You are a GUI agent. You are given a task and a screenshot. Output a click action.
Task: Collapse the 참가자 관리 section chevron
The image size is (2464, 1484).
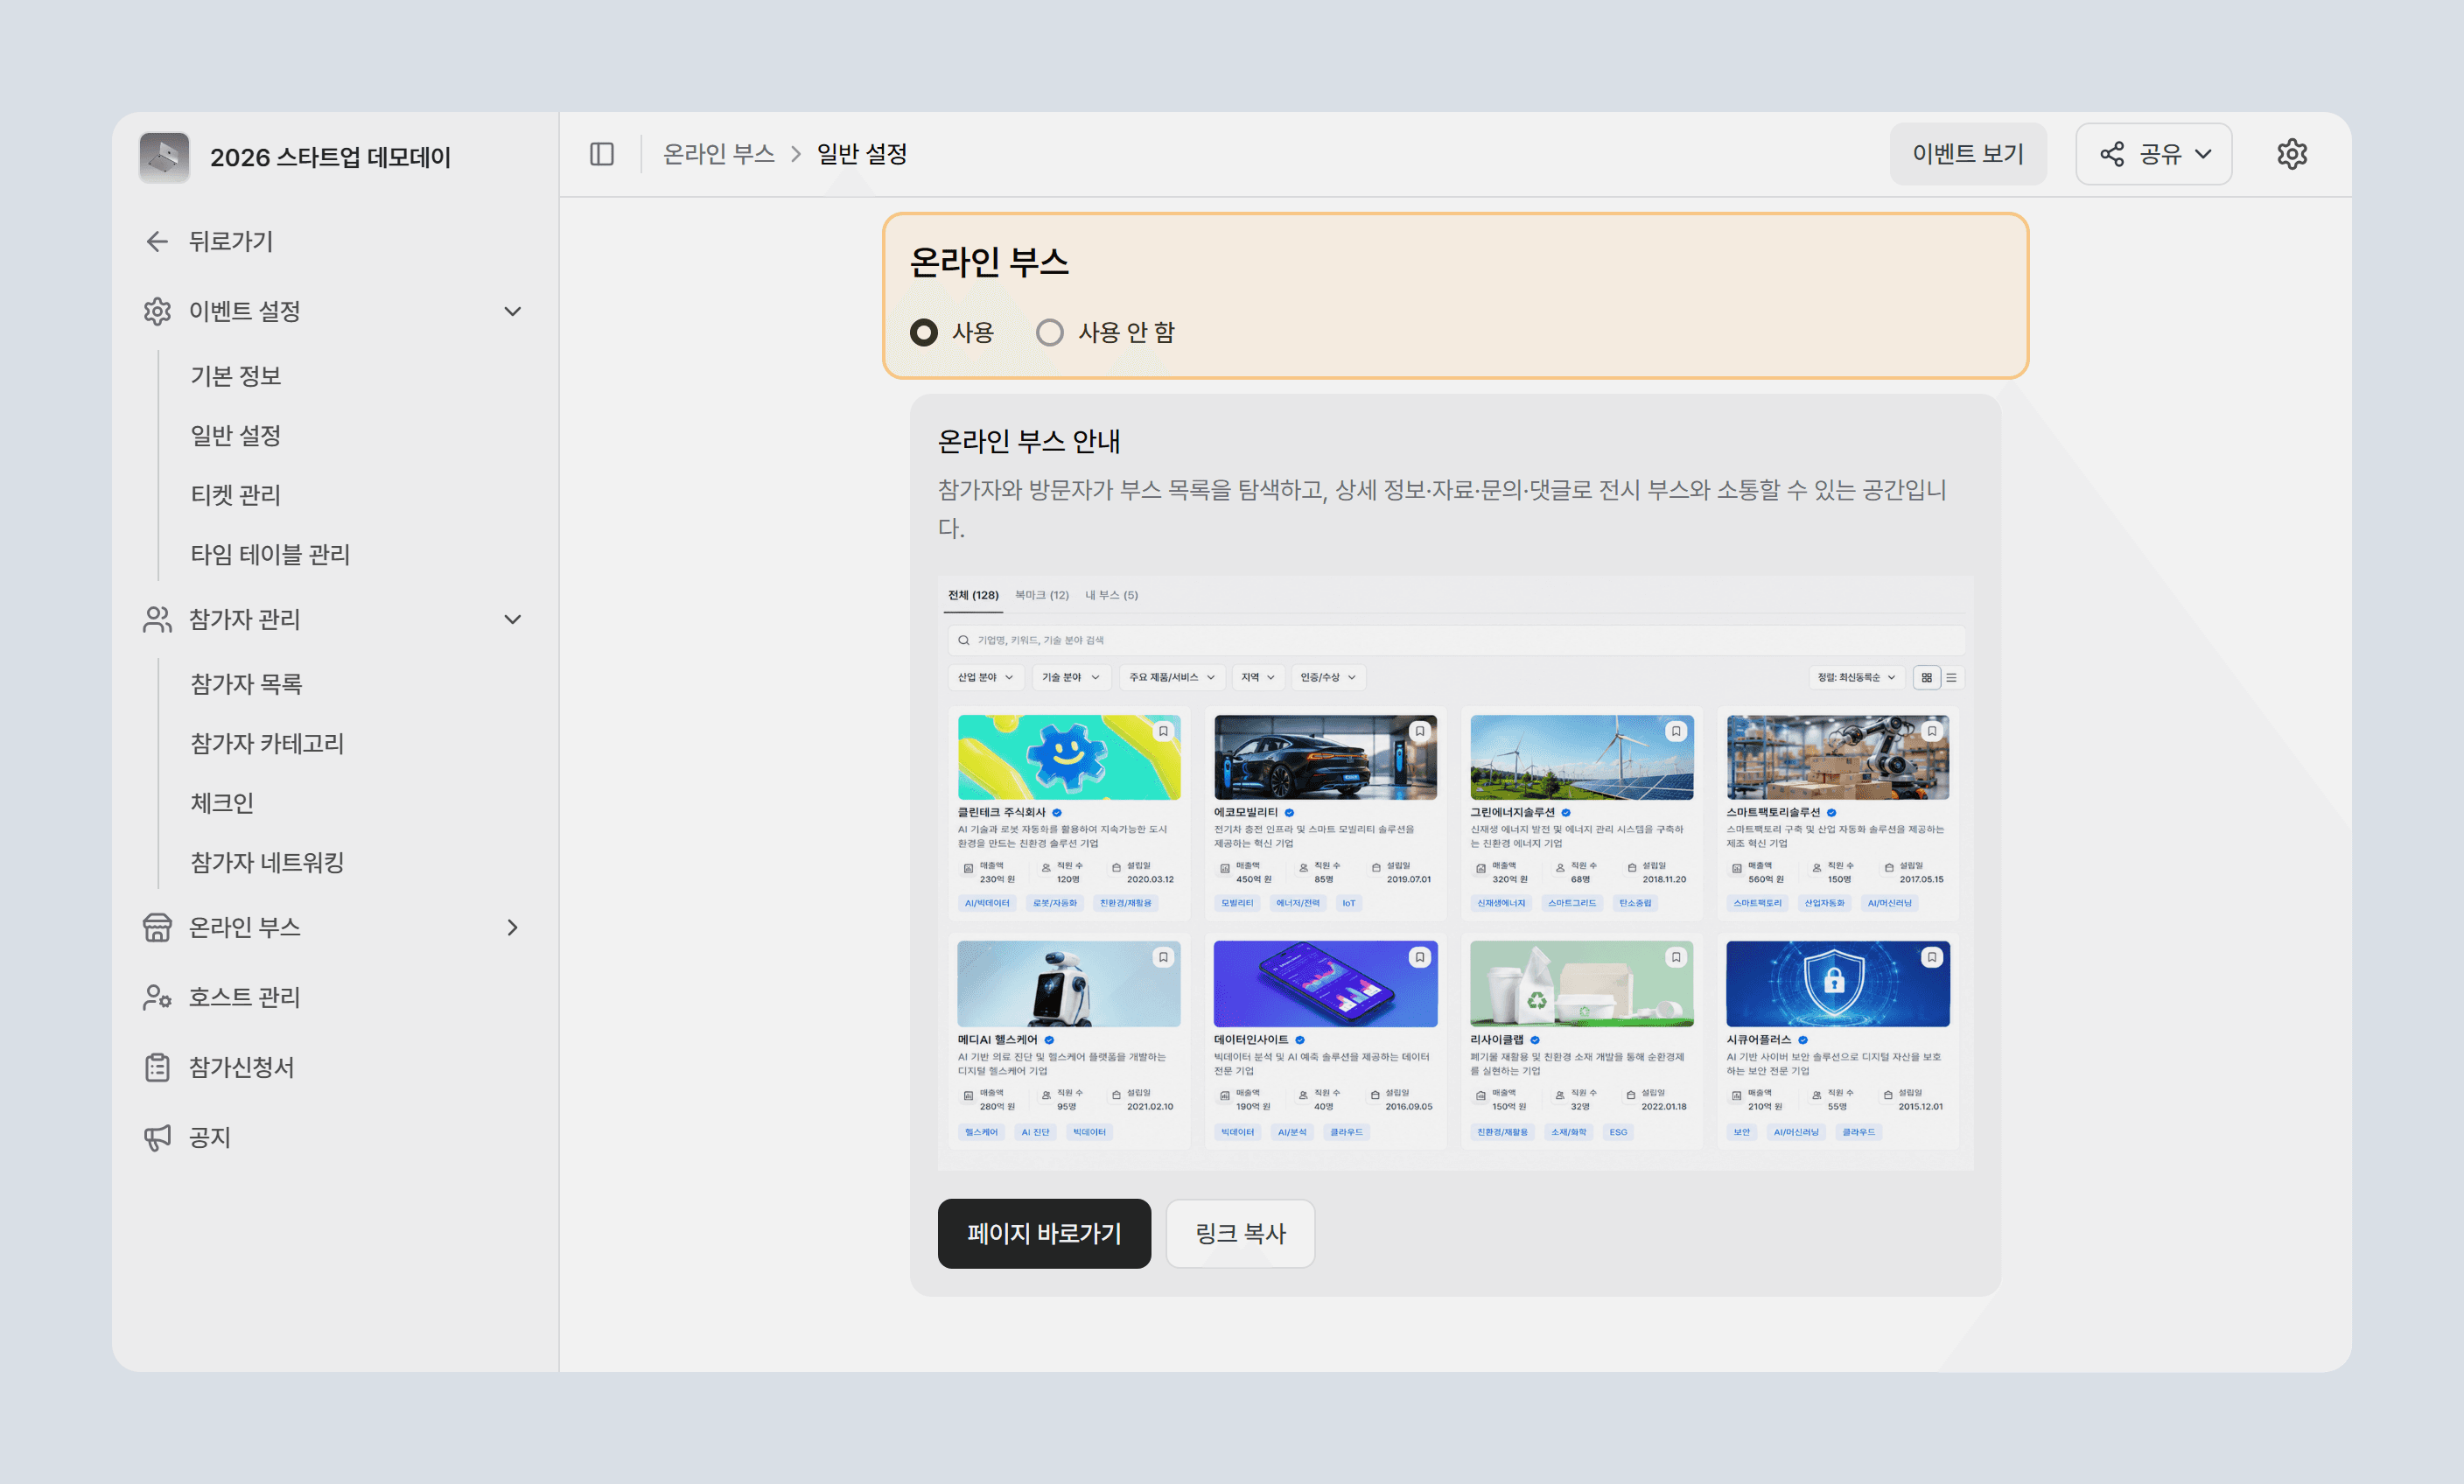513,619
